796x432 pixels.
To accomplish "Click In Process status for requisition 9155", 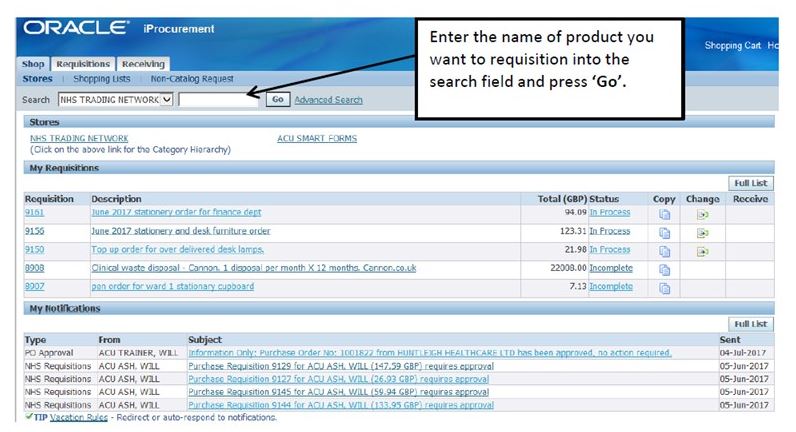I will 610,230.
